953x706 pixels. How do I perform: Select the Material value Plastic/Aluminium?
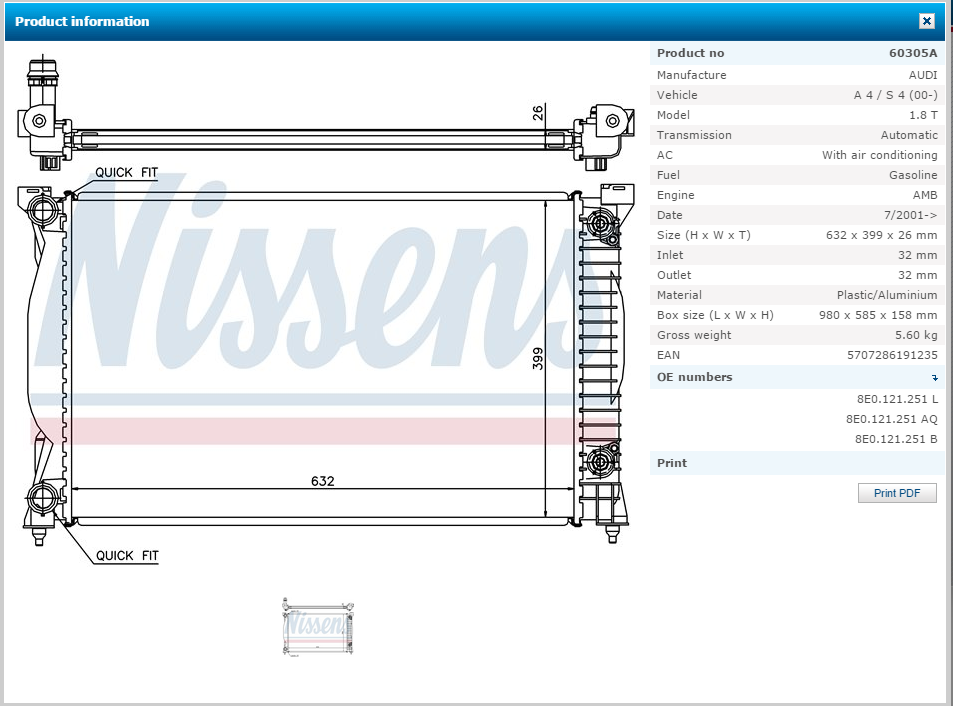pos(887,295)
